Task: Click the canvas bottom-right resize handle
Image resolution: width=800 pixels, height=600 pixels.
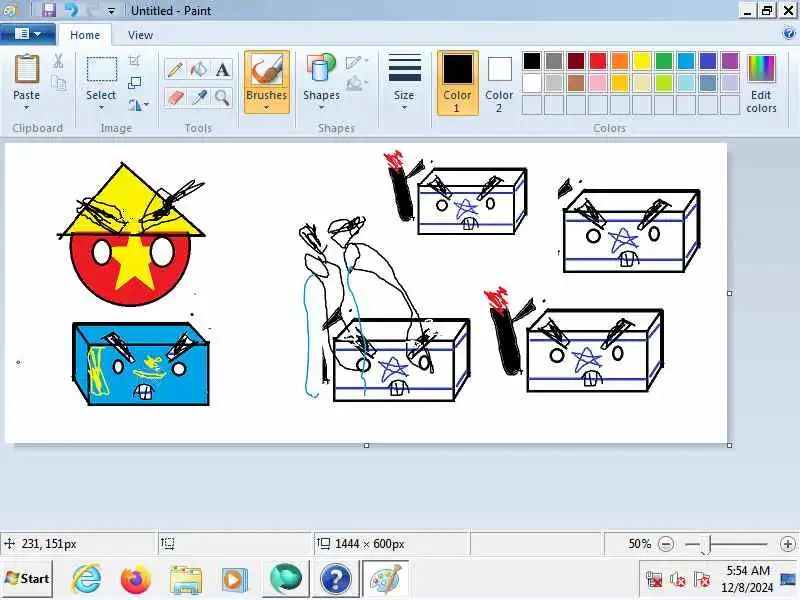Action: tap(730, 445)
